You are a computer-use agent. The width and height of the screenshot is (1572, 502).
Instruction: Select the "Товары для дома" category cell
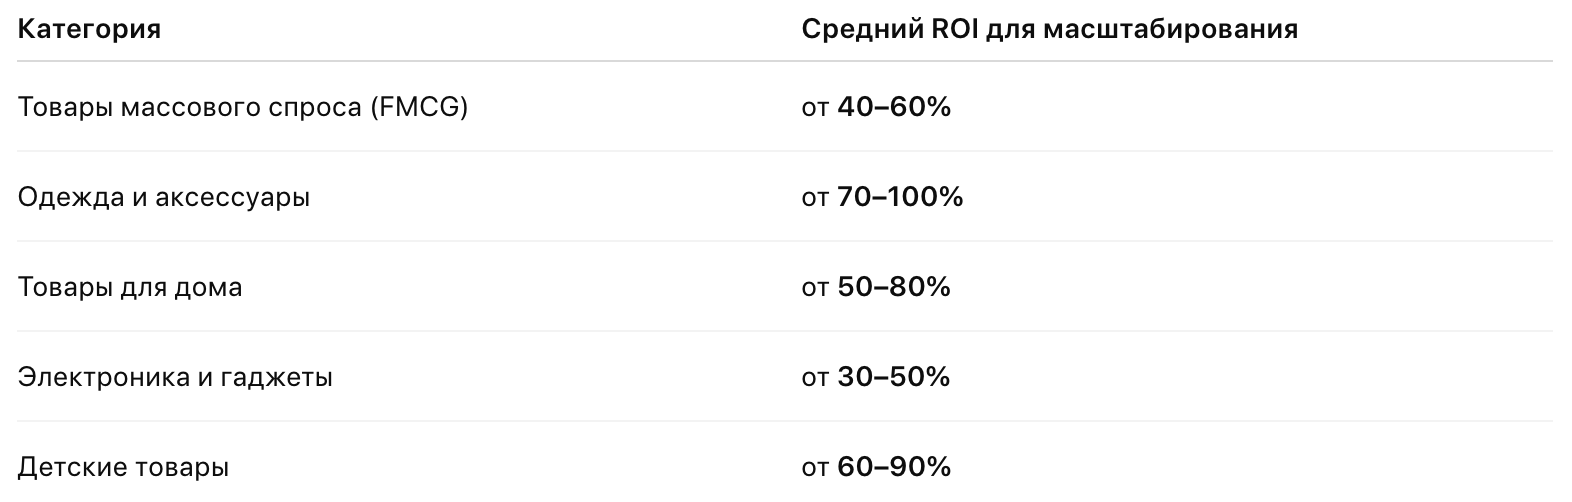[x=130, y=288]
